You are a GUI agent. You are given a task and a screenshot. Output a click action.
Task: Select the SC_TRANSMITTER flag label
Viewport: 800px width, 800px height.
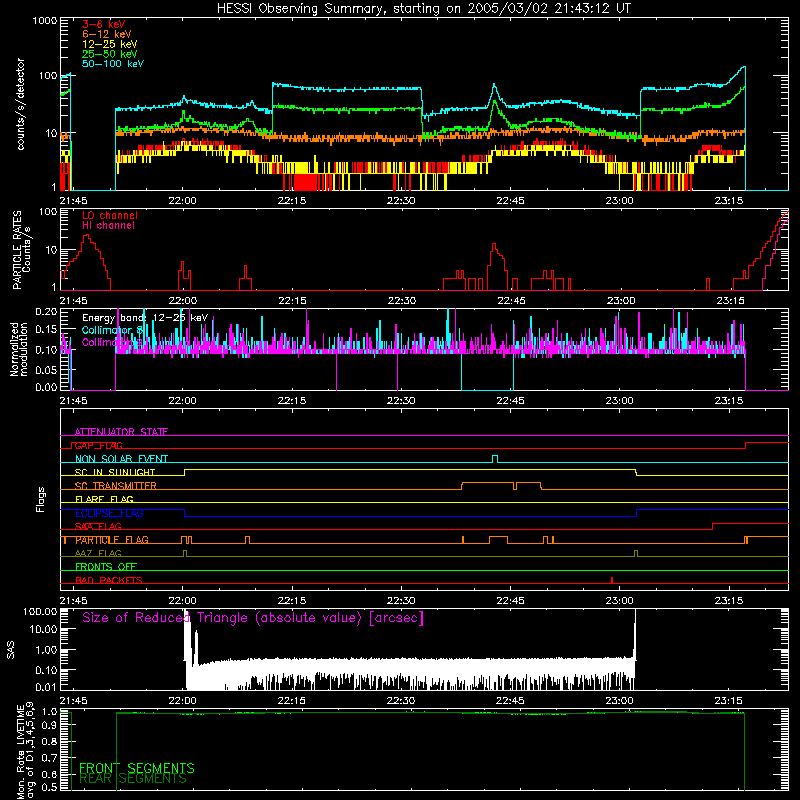coord(116,486)
